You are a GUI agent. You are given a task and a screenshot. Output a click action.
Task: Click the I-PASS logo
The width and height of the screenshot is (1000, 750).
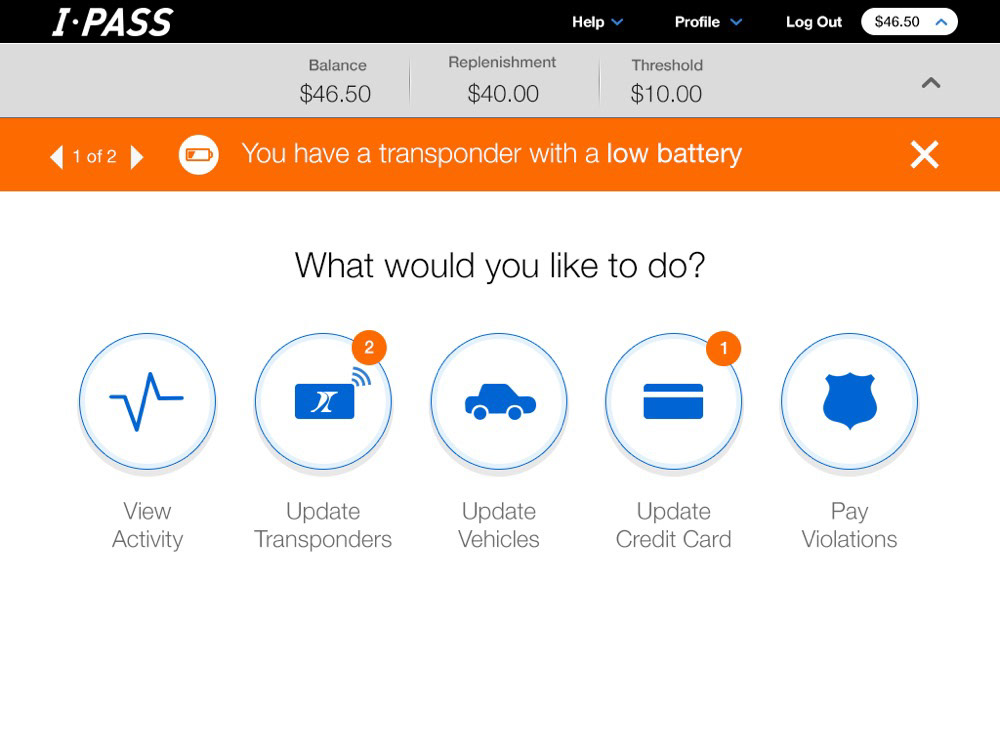(112, 22)
